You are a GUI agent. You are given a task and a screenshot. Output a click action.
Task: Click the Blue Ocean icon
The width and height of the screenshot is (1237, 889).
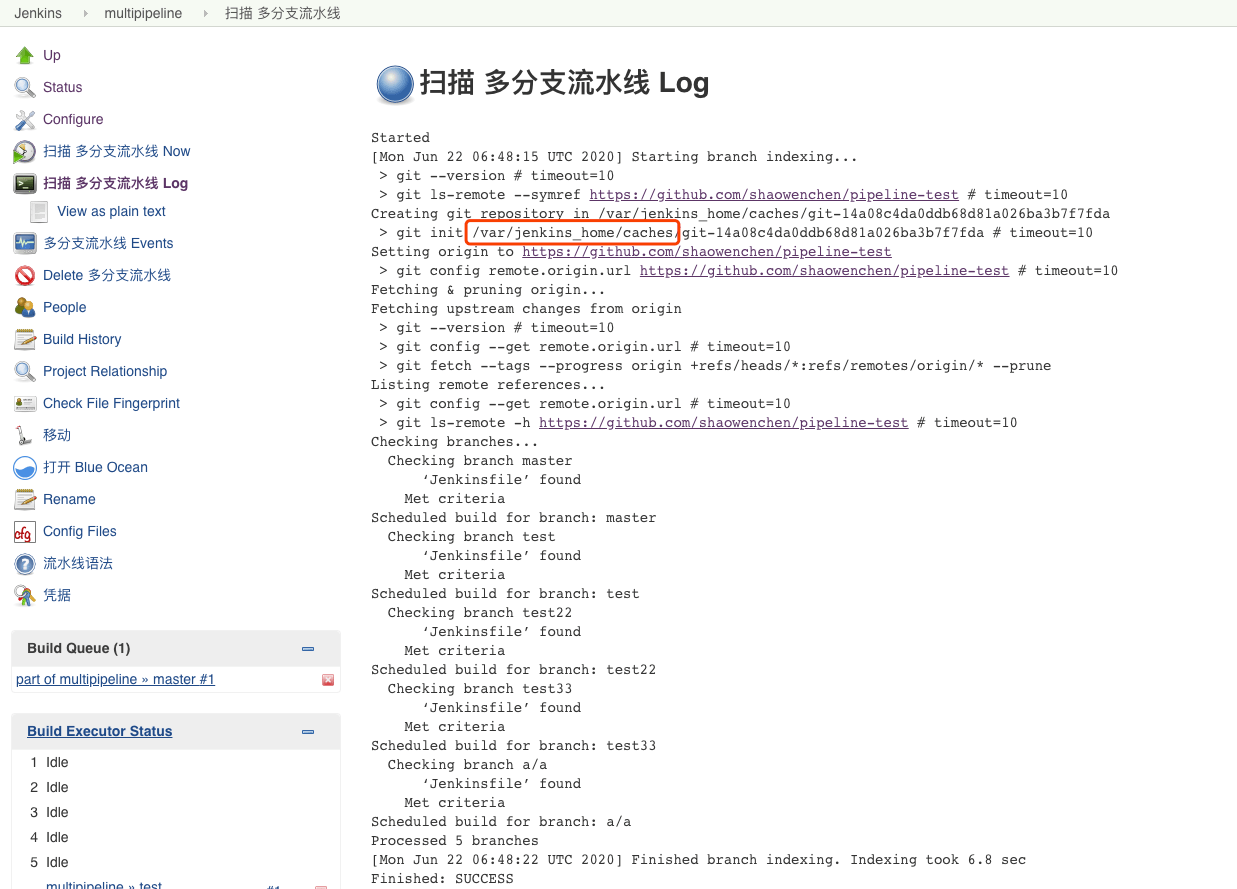[x=25, y=467]
